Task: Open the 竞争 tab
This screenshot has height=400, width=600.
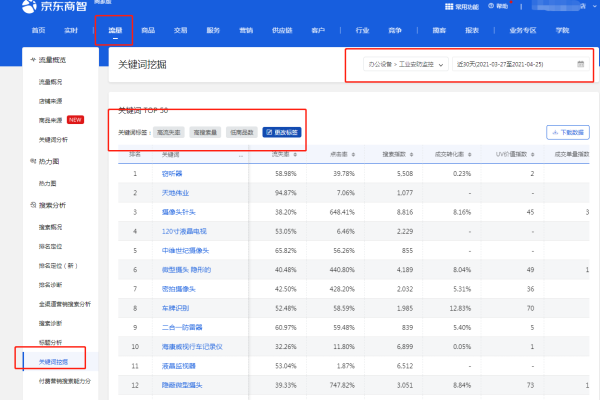Action: tap(395, 30)
